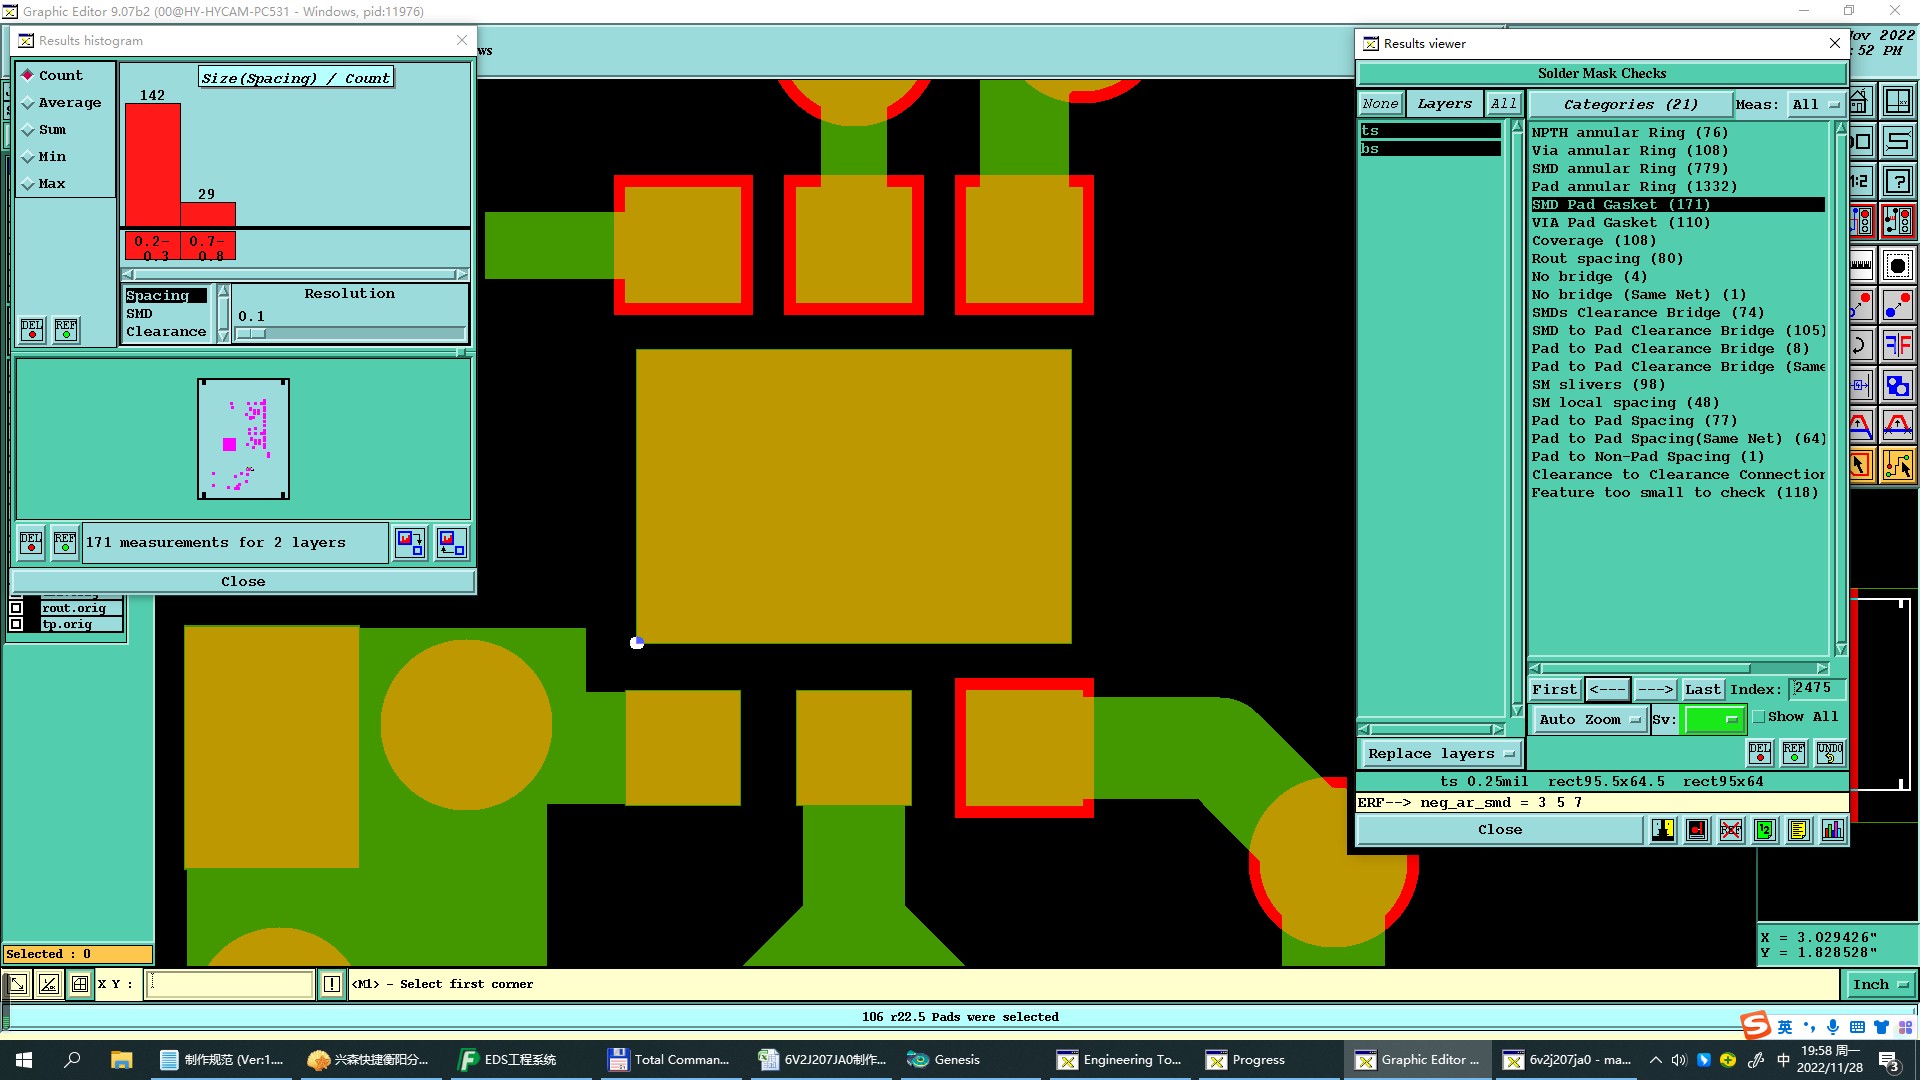The image size is (1920, 1080).
Task: Enable the Show All checkbox
Action: [1759, 717]
